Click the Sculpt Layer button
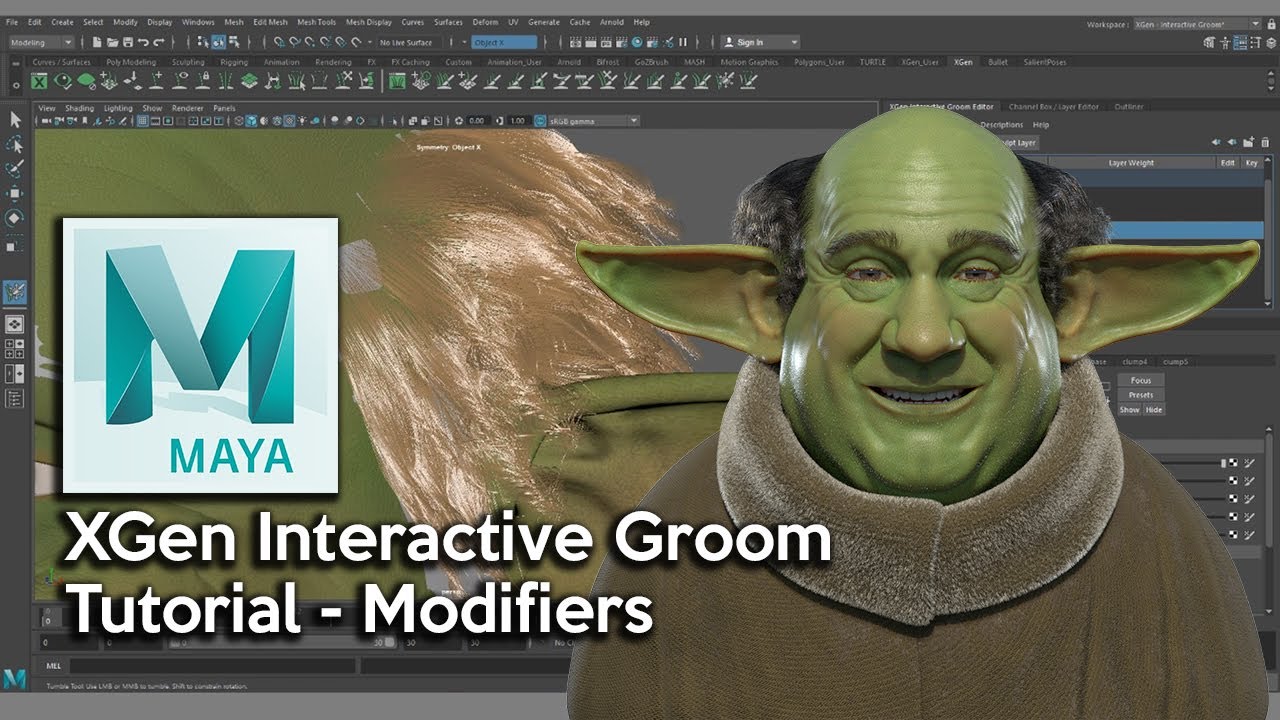The width and height of the screenshot is (1280, 720). click(1018, 143)
